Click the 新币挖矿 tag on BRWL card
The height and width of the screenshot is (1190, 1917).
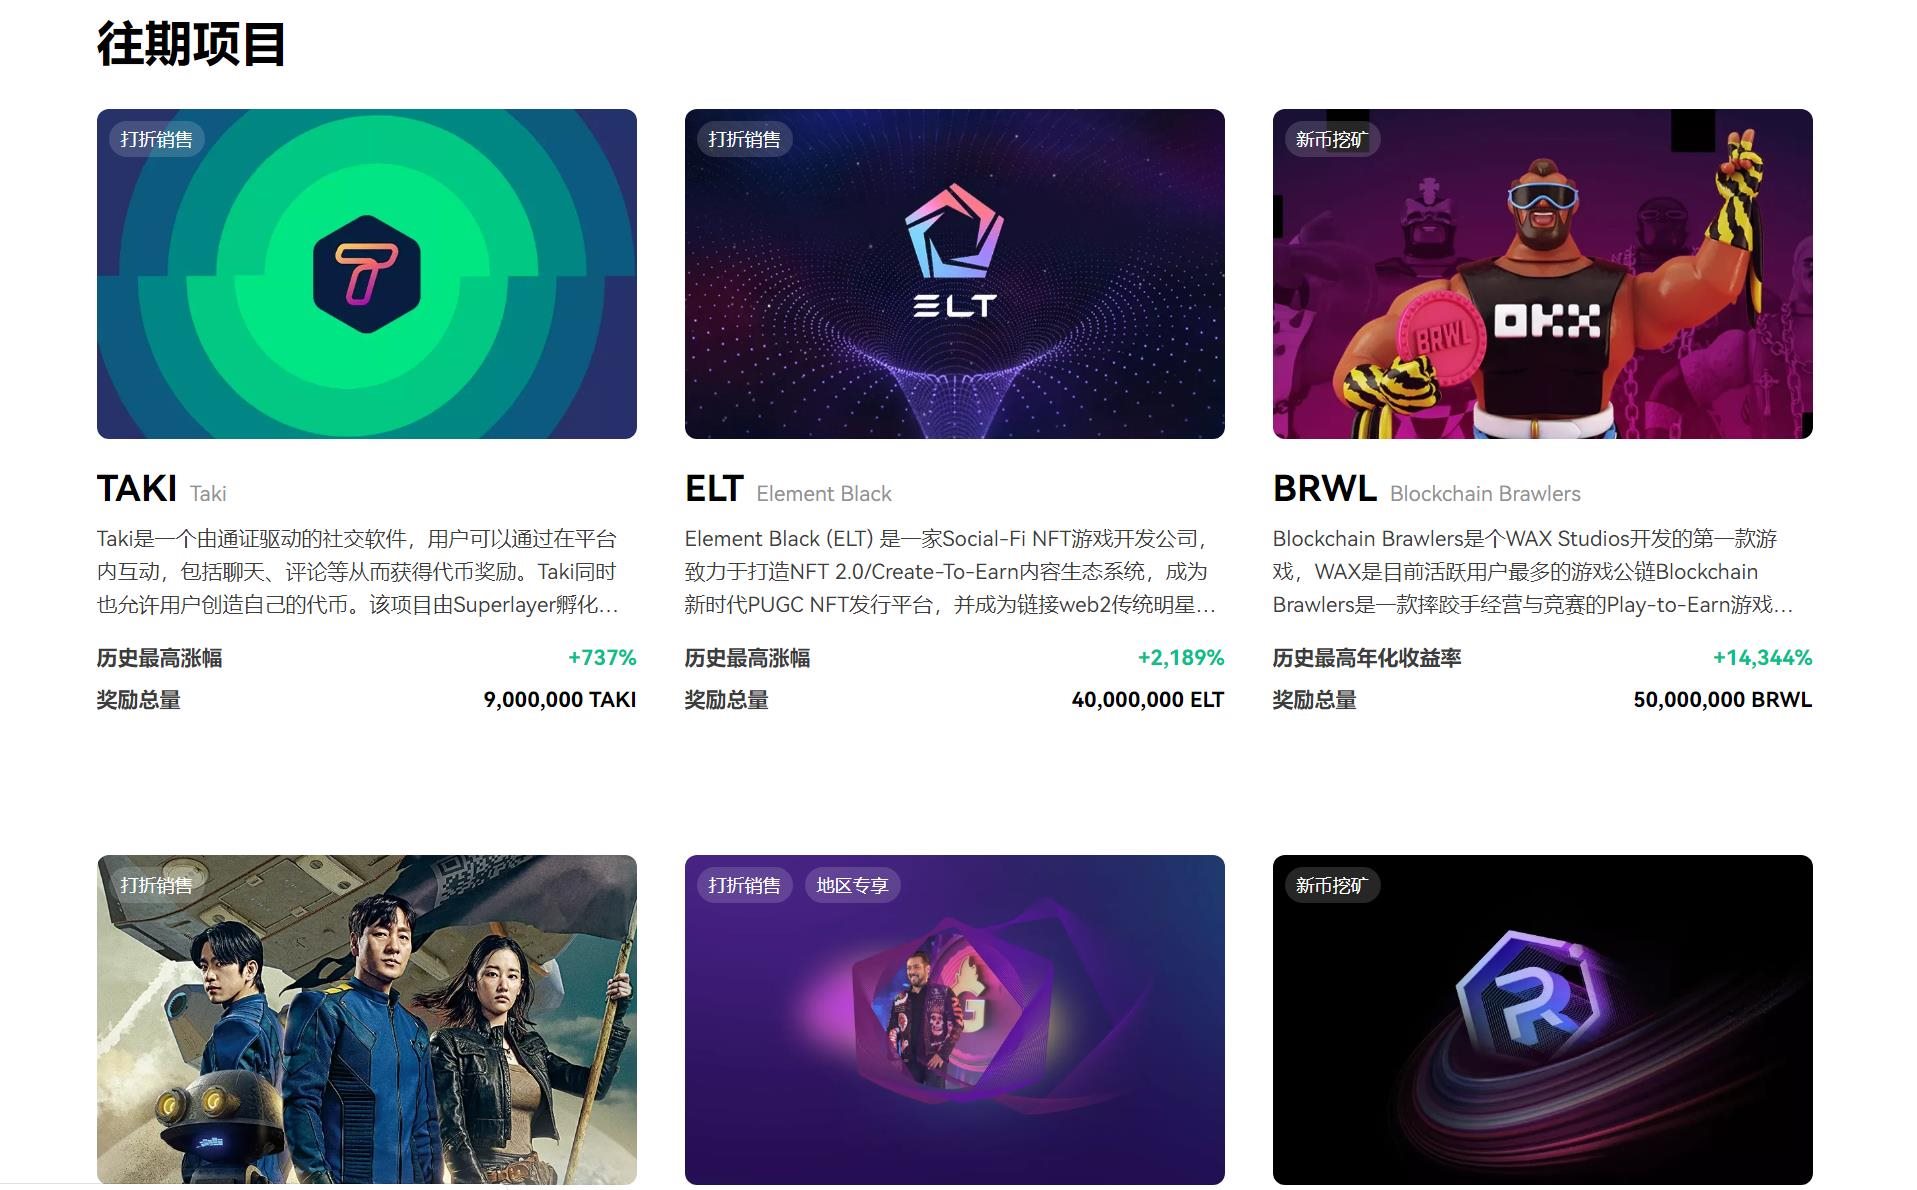1333,139
